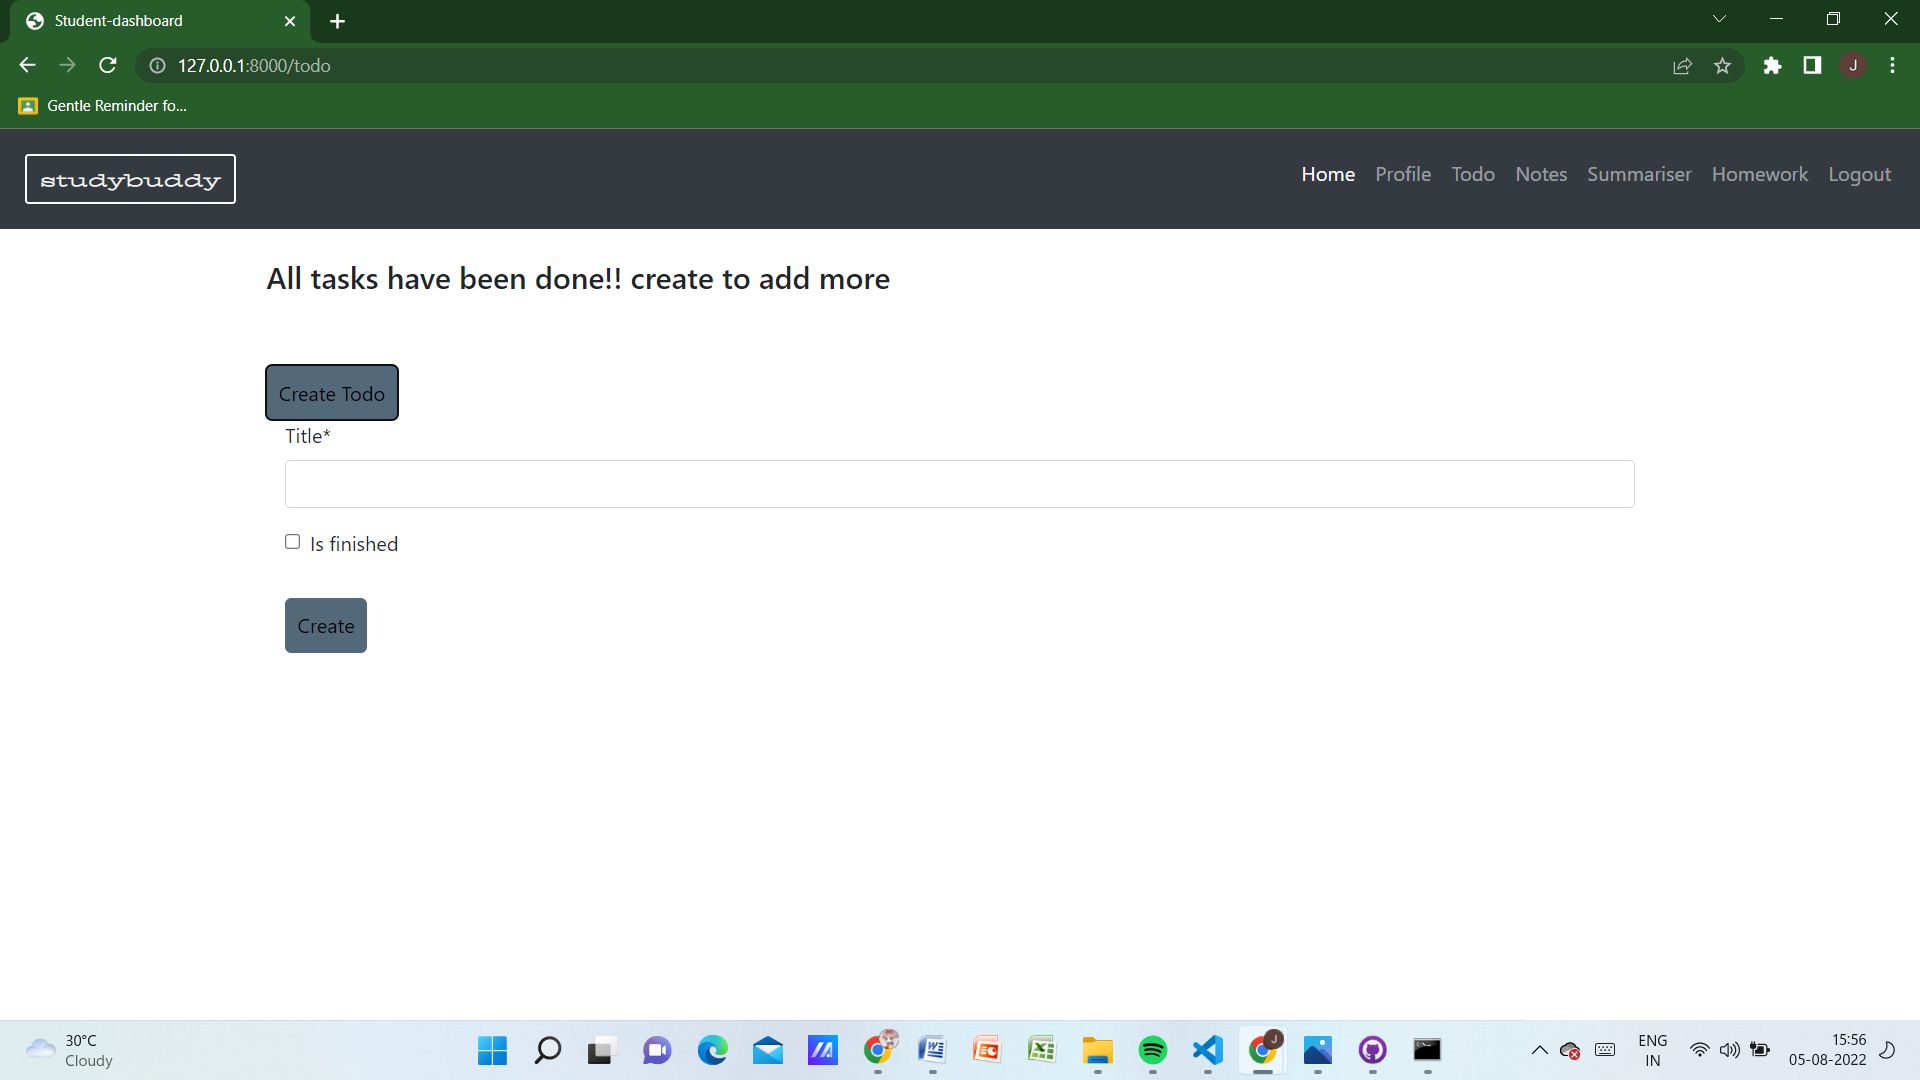Open Todo in the navbar
The width and height of the screenshot is (1920, 1080).
1473,174
